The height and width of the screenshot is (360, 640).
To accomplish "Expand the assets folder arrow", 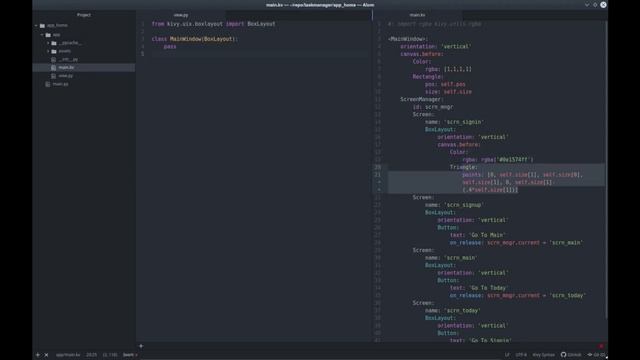I will coord(48,51).
